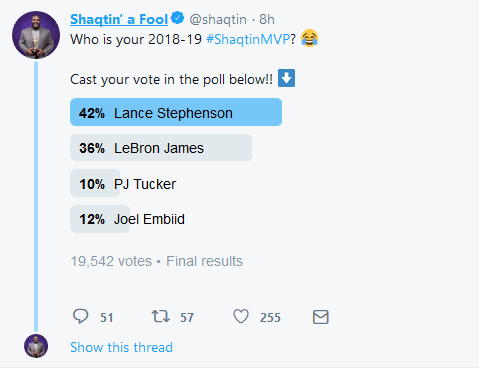Click the @shaqtin handle

218,19
